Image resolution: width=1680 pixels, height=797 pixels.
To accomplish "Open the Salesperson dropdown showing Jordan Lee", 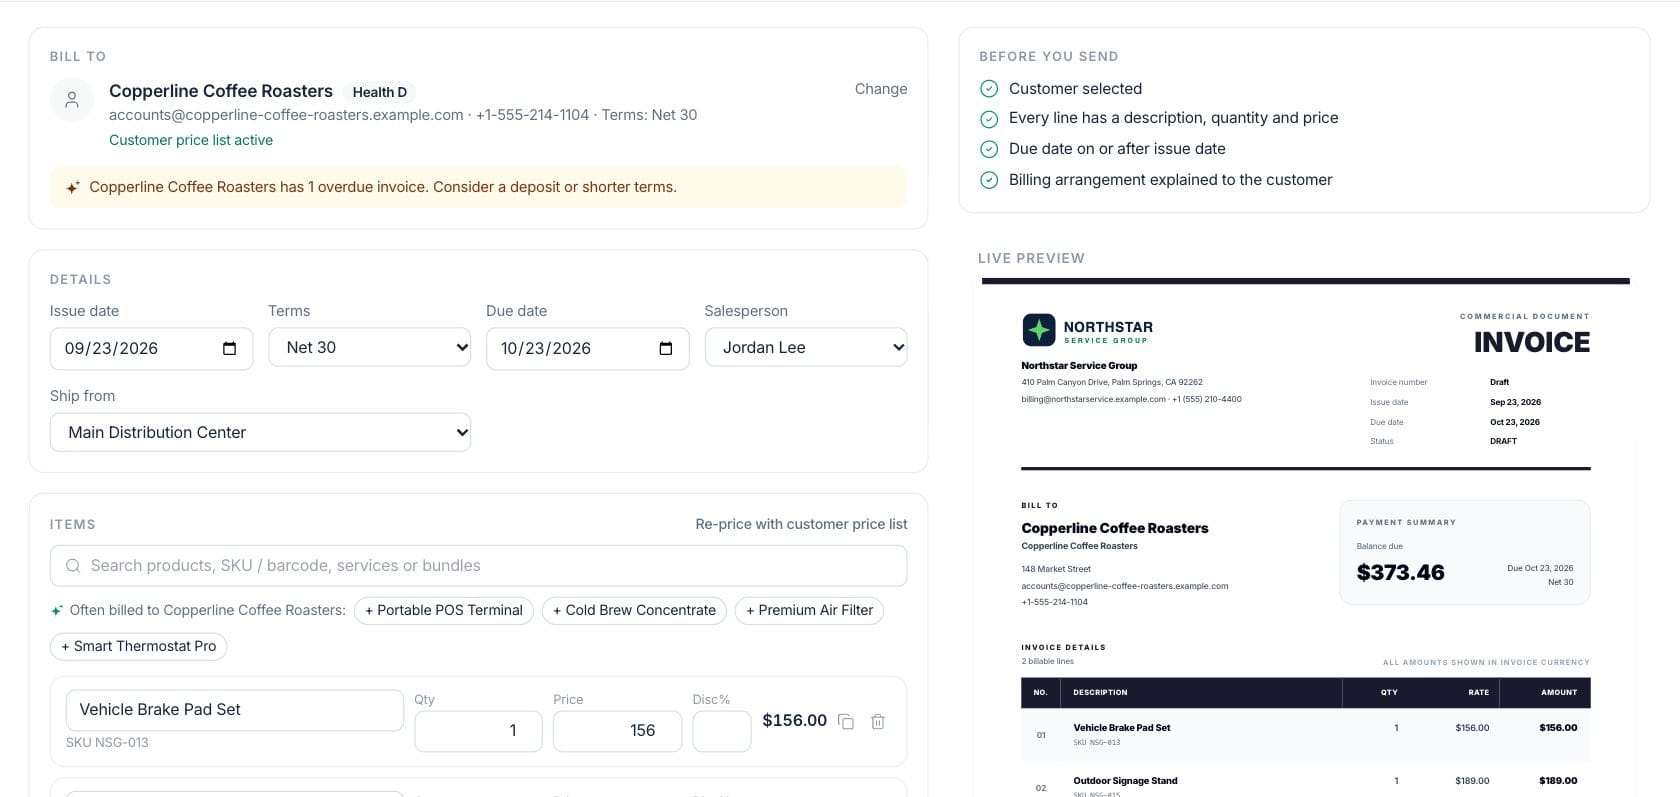I will point(806,347).
